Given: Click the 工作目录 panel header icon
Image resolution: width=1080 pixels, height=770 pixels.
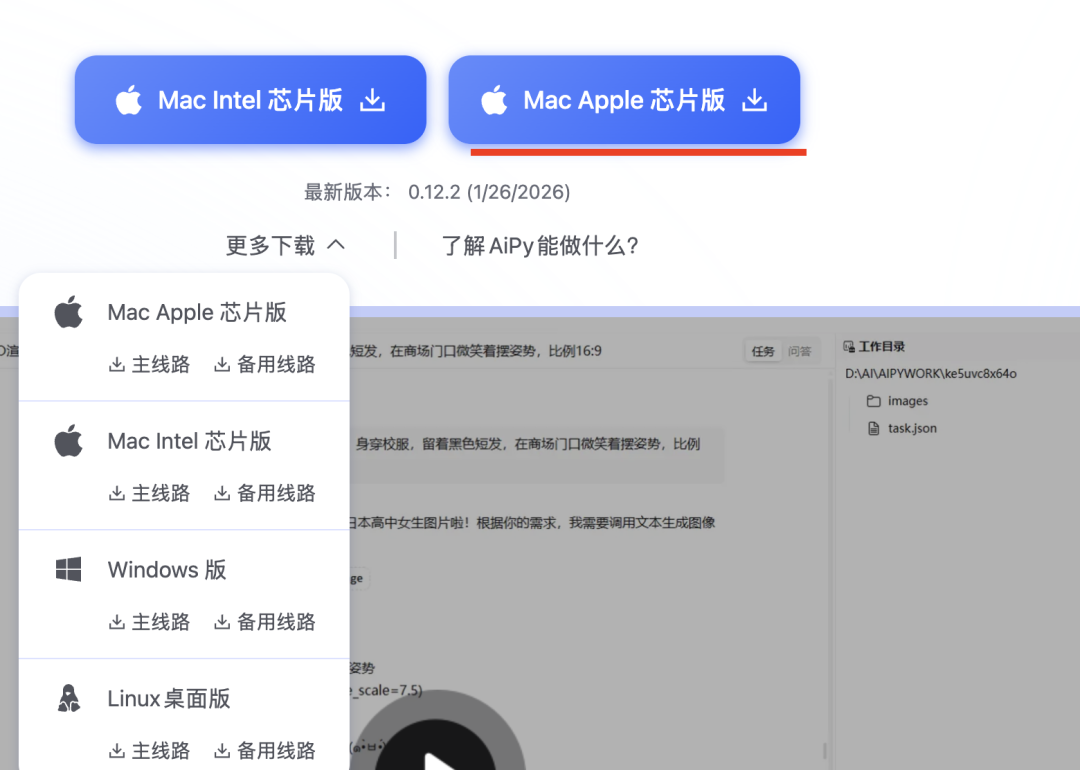Looking at the screenshot, I should [851, 345].
